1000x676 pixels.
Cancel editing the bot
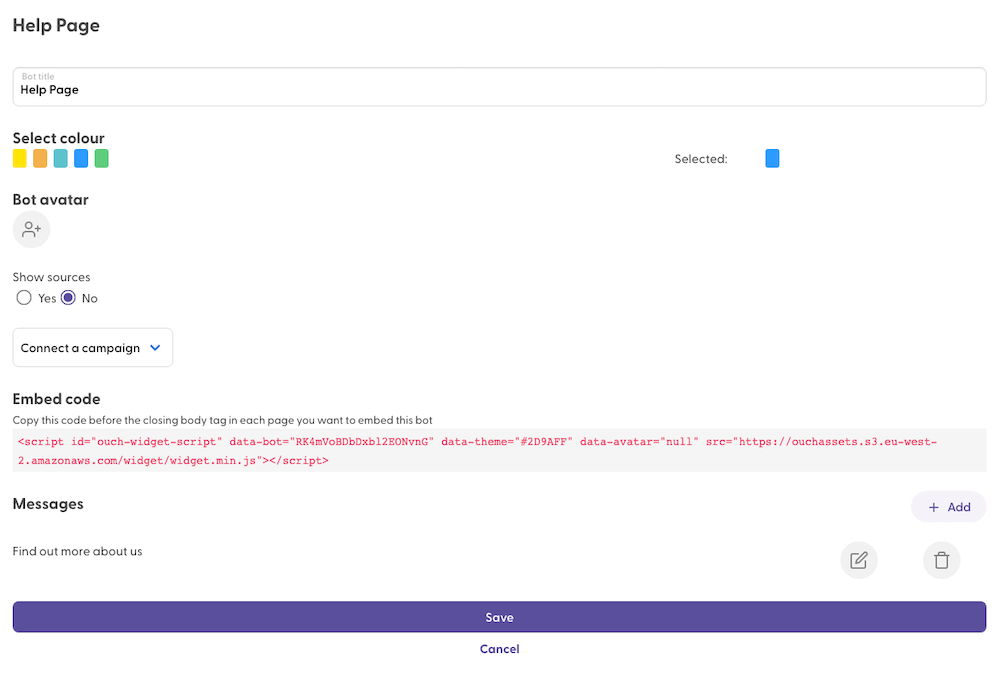point(499,649)
